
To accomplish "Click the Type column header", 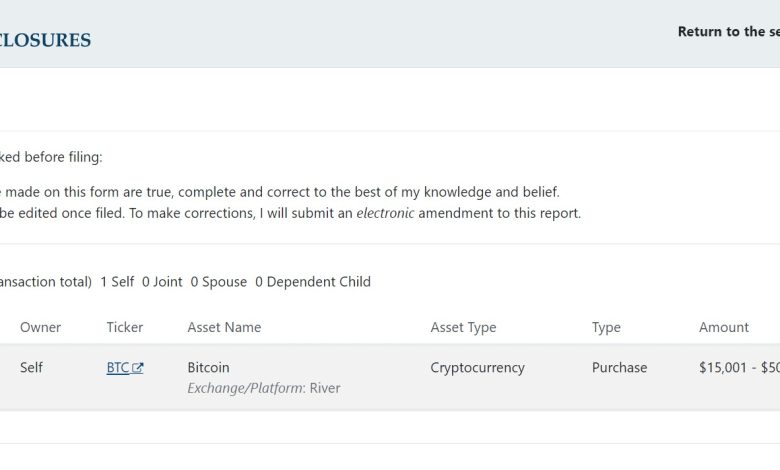I will coord(606,327).
